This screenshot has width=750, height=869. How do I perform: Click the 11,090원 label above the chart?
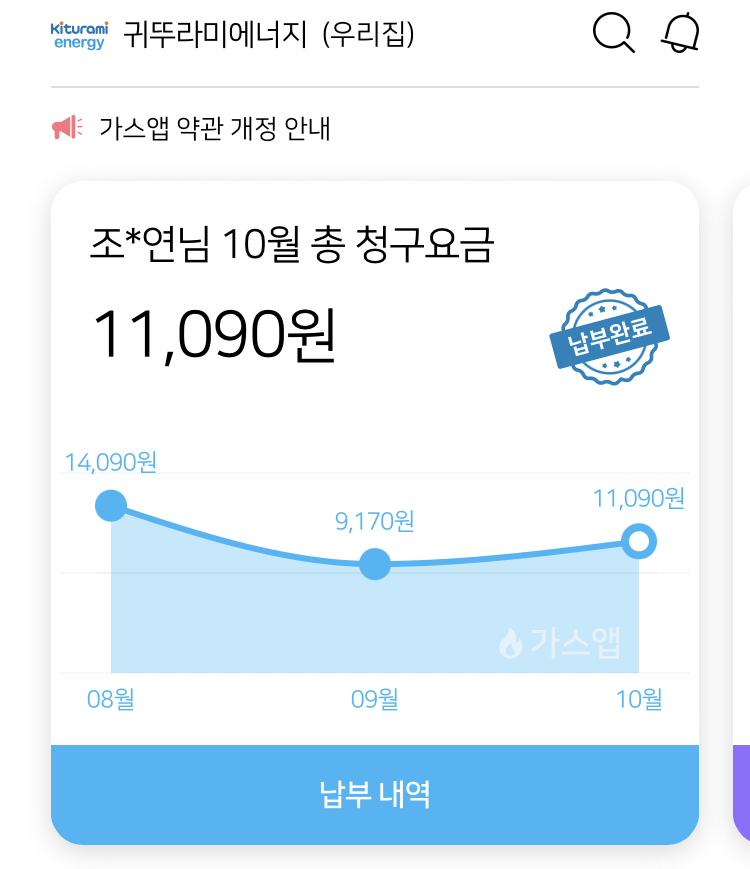tap(639, 498)
